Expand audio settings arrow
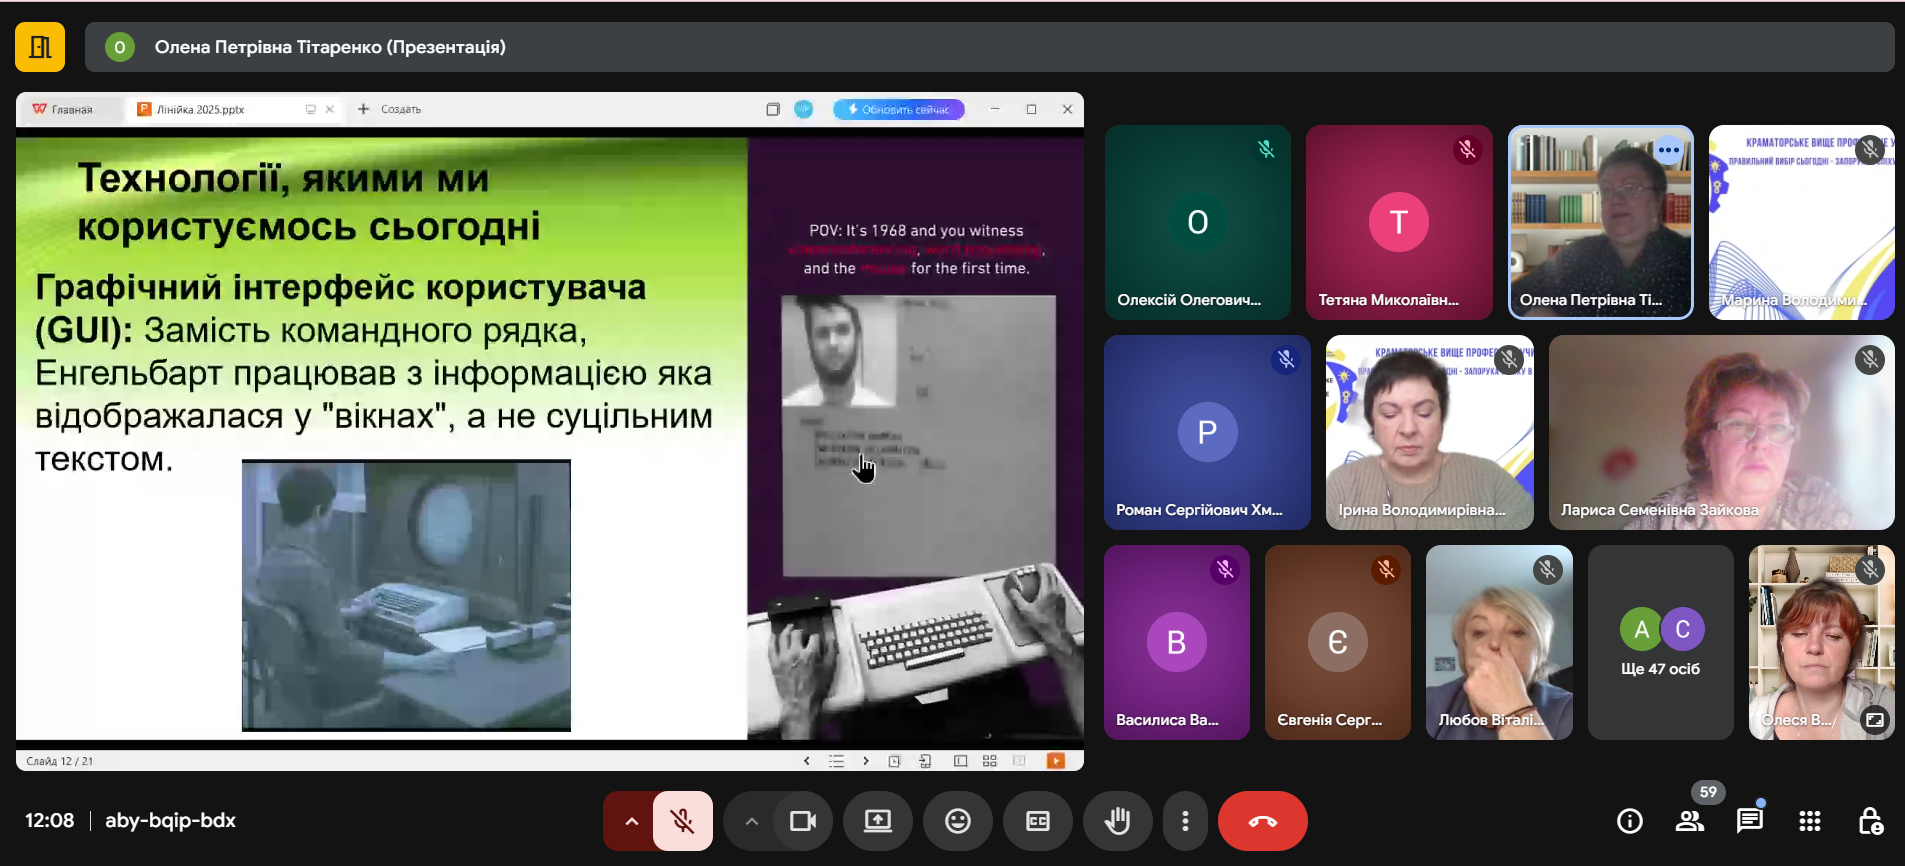 [631, 821]
